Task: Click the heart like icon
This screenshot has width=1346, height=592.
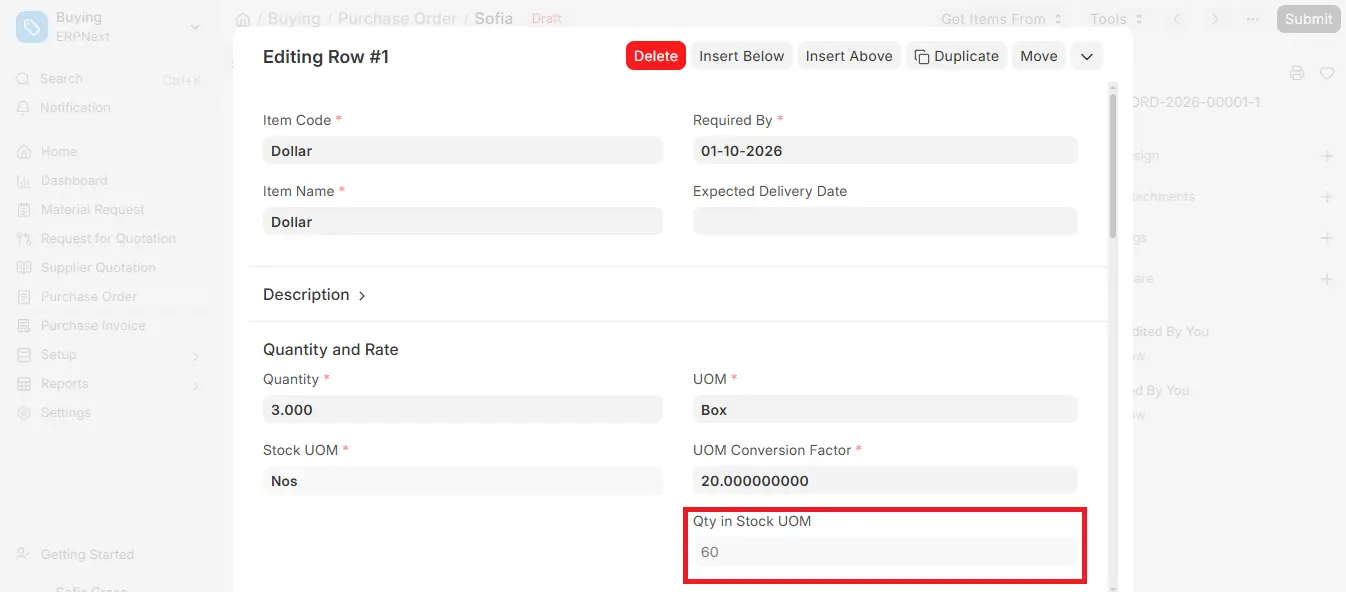Action: 1327,73
